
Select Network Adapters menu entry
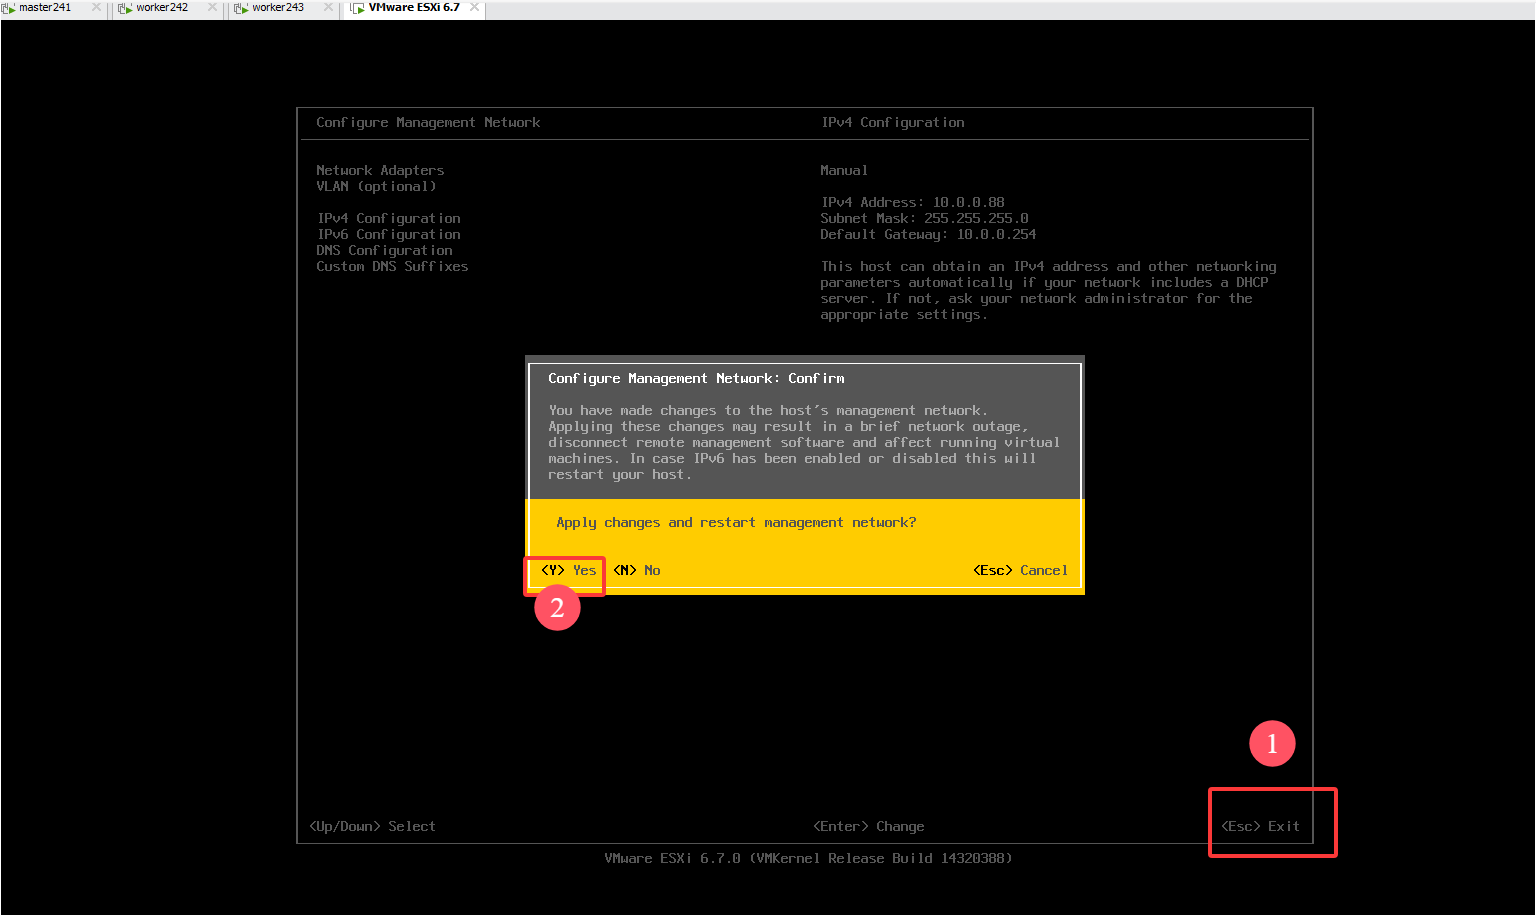coord(380,170)
